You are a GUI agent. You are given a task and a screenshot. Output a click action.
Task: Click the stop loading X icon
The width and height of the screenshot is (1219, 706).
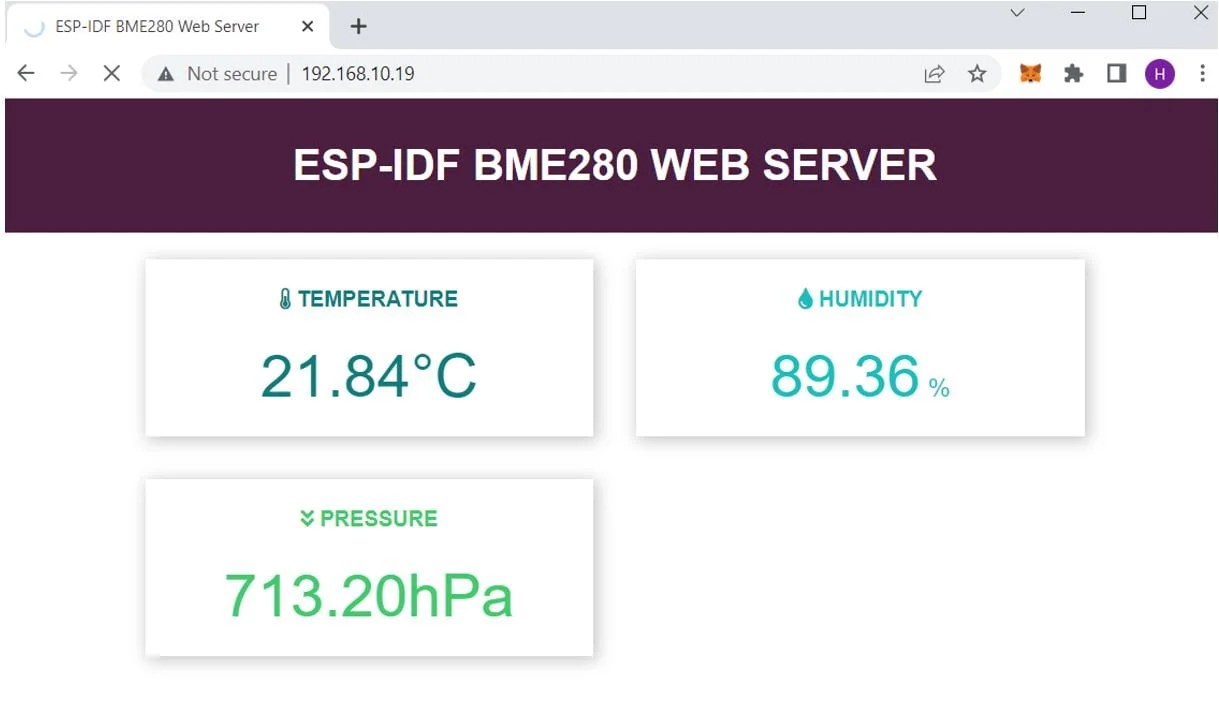click(x=111, y=72)
